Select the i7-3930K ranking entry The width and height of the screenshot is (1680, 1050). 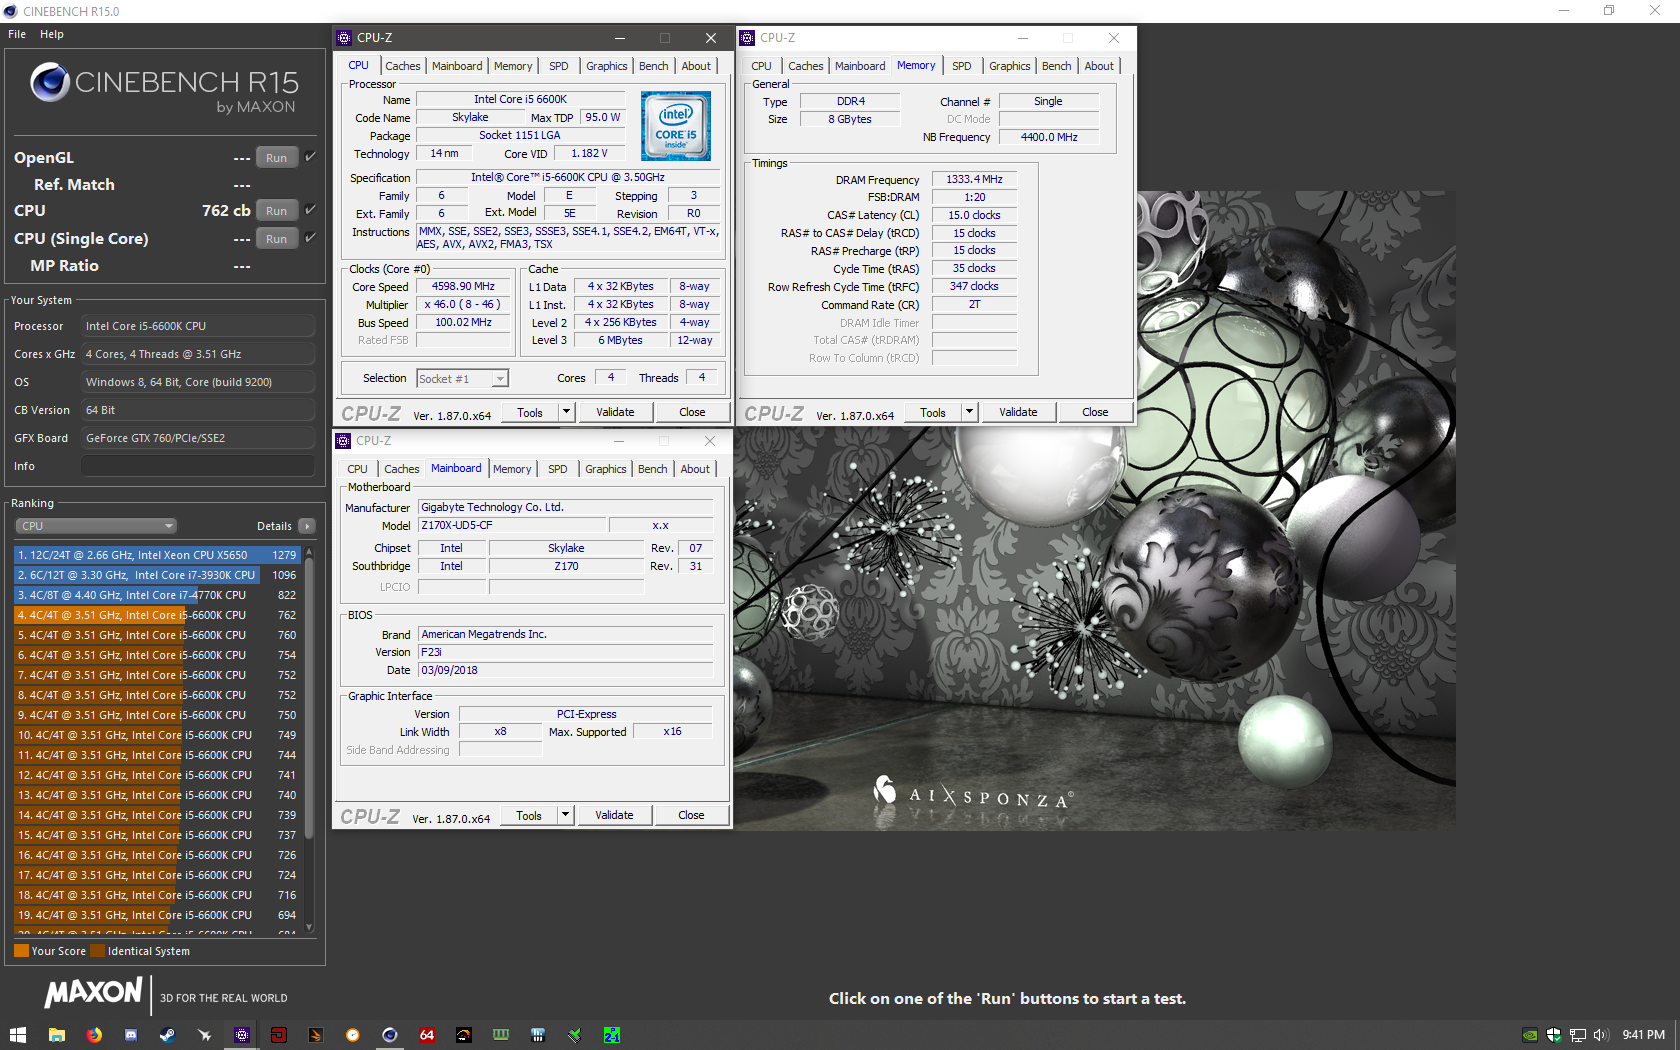coord(157,575)
